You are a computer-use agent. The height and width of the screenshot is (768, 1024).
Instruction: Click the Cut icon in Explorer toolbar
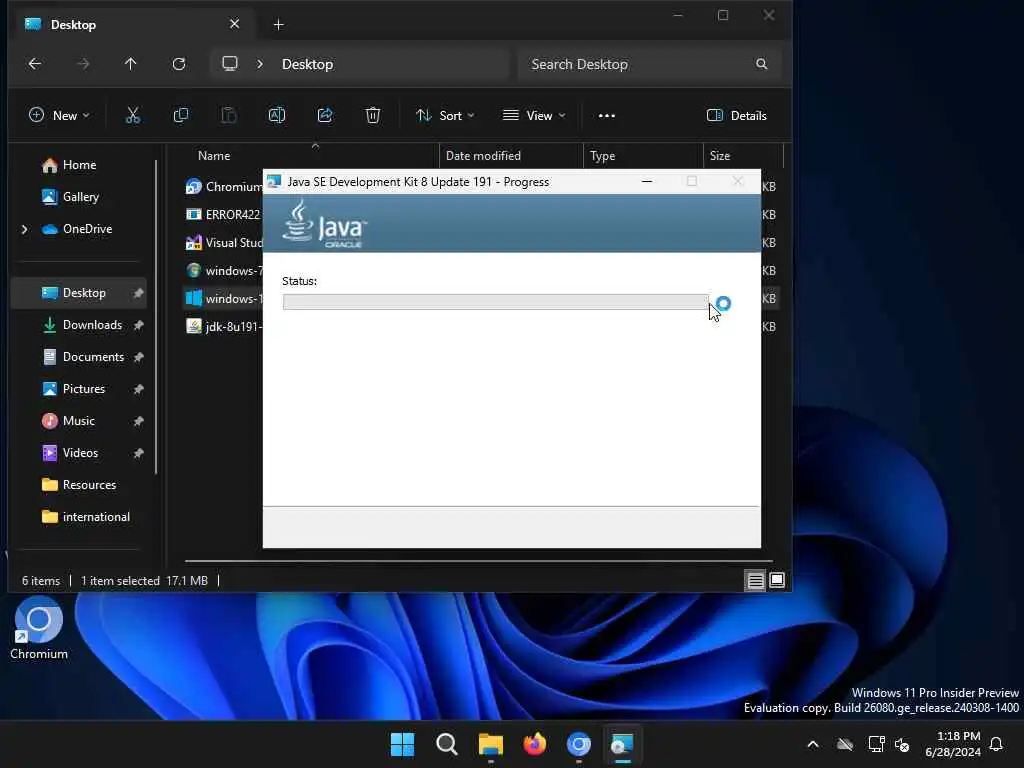pos(133,116)
